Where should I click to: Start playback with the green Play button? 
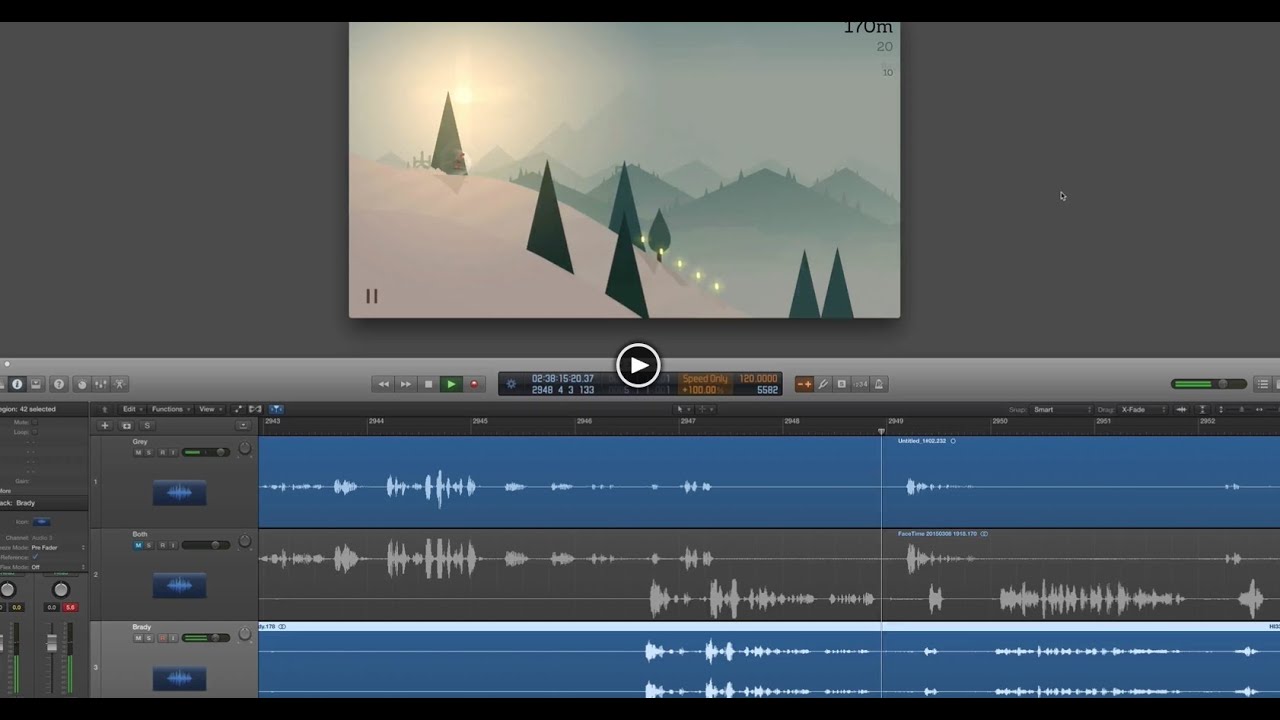point(451,384)
